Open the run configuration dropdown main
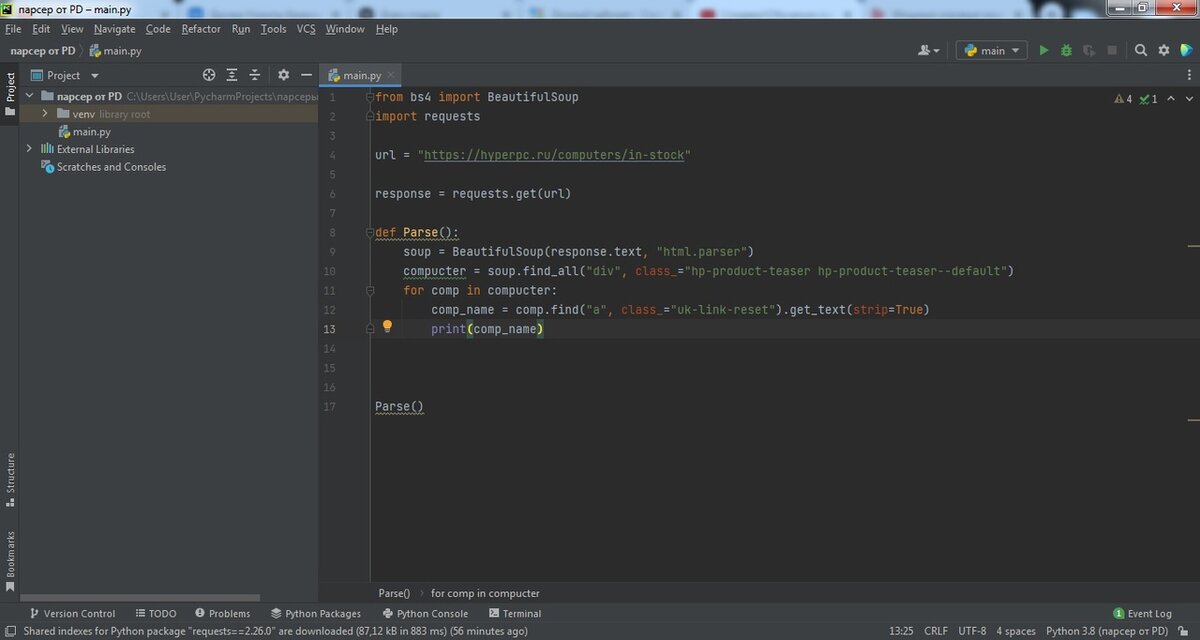The height and width of the screenshot is (640, 1200). tap(992, 50)
